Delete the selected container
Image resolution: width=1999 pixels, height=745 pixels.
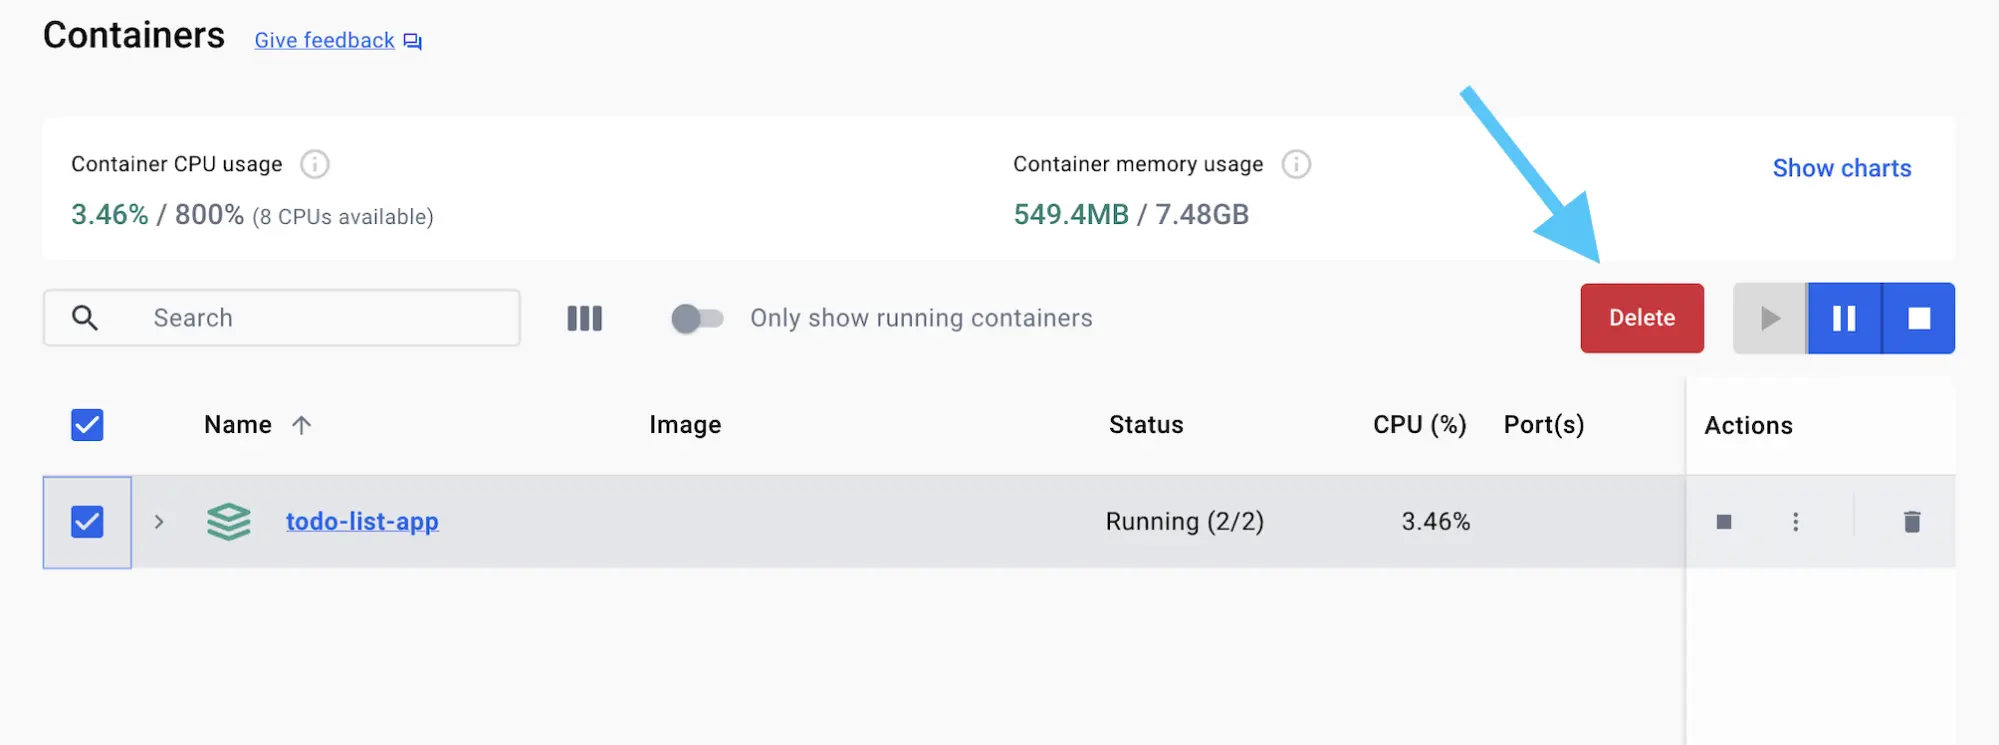tap(1641, 318)
